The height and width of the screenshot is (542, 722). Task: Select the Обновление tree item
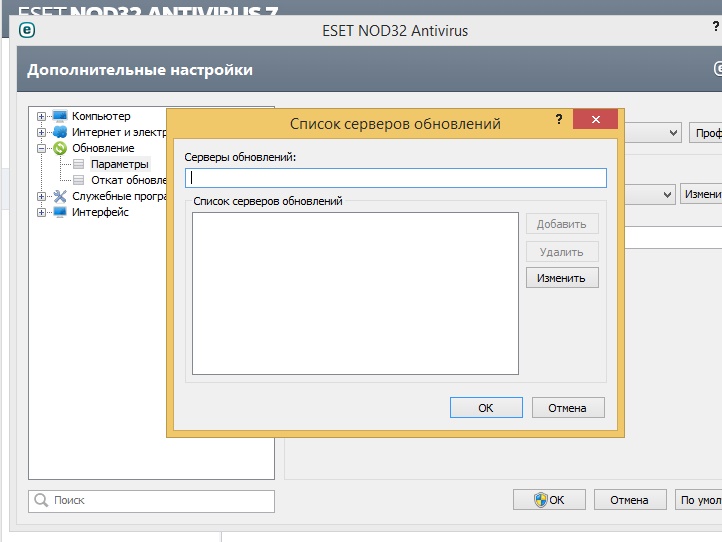[x=103, y=148]
